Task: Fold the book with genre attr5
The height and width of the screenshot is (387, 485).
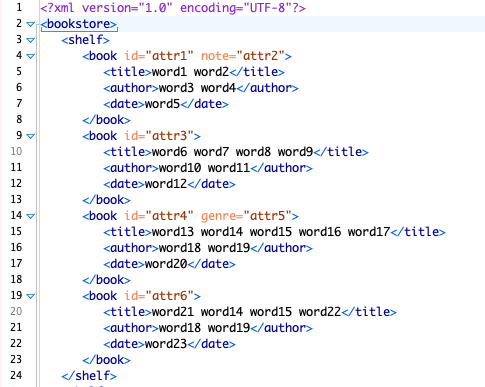Action: pyautogui.click(x=30, y=216)
